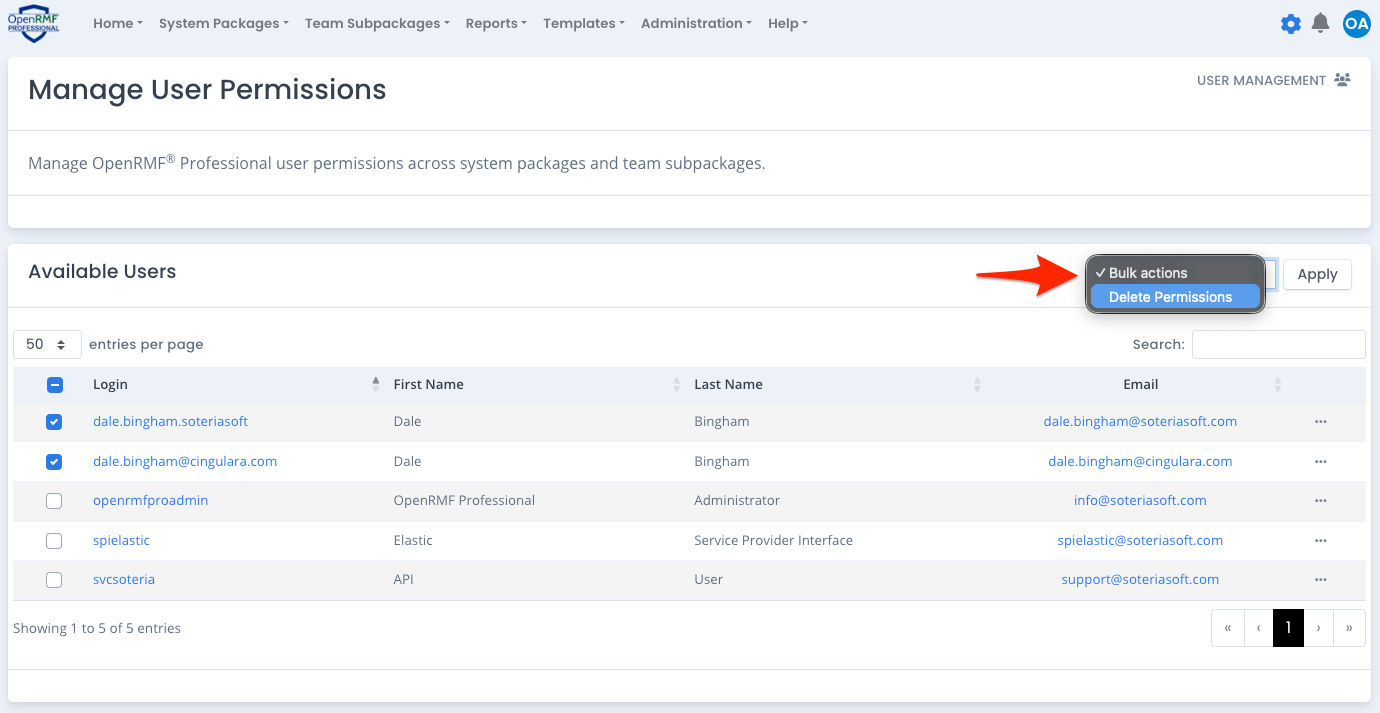Screen dimensions: 1380x713
Task: Open the spielastic login link
Action: (x=121, y=541)
